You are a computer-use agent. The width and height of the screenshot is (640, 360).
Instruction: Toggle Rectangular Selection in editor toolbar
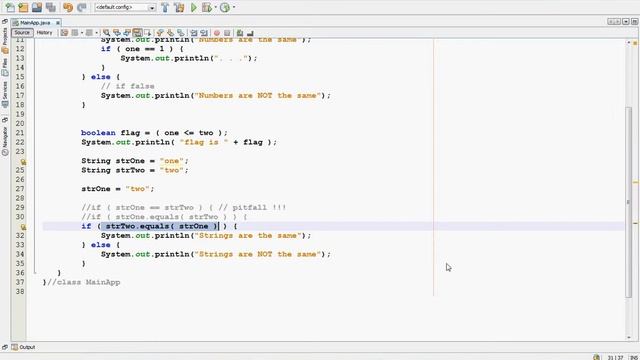click(x=148, y=33)
